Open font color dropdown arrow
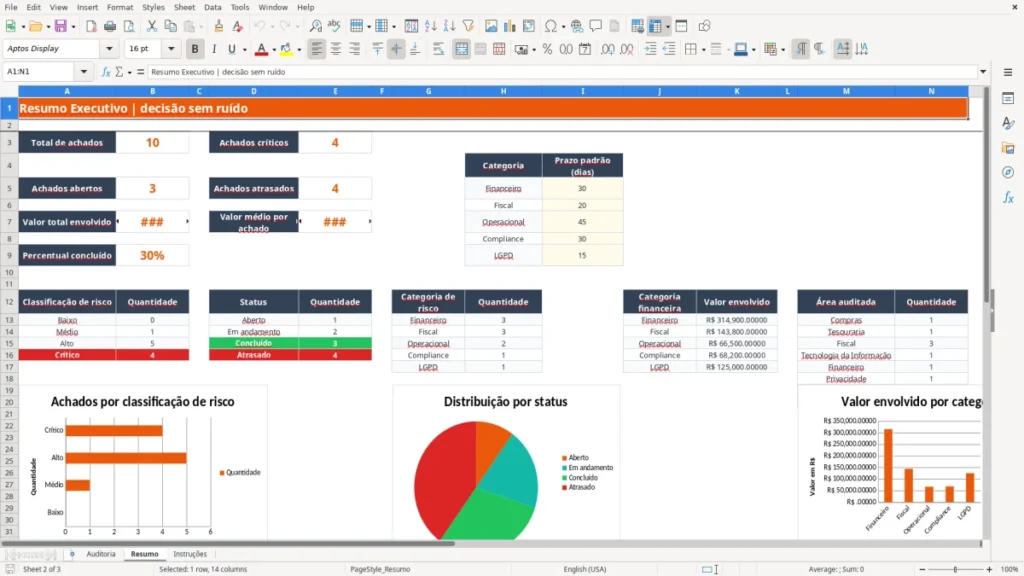This screenshot has height=576, width=1024. 274,50
